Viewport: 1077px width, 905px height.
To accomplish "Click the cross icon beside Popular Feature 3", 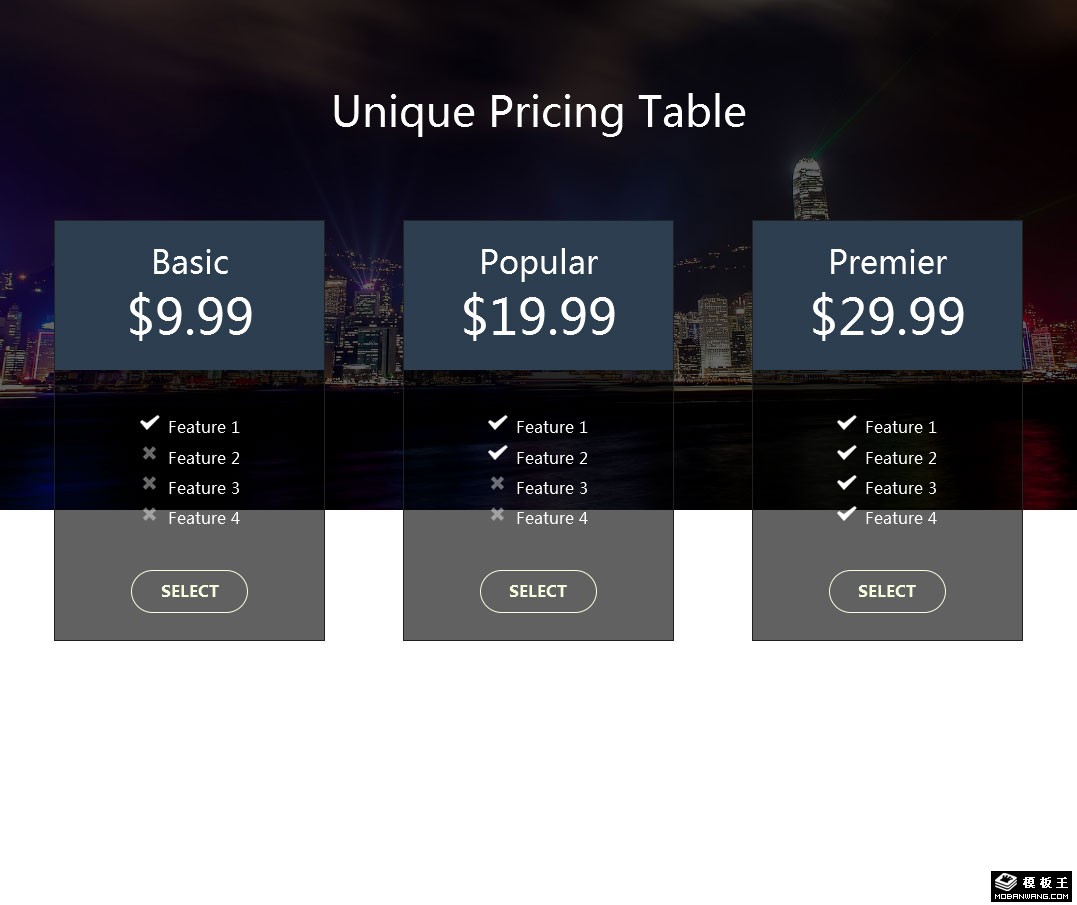I will 497,483.
